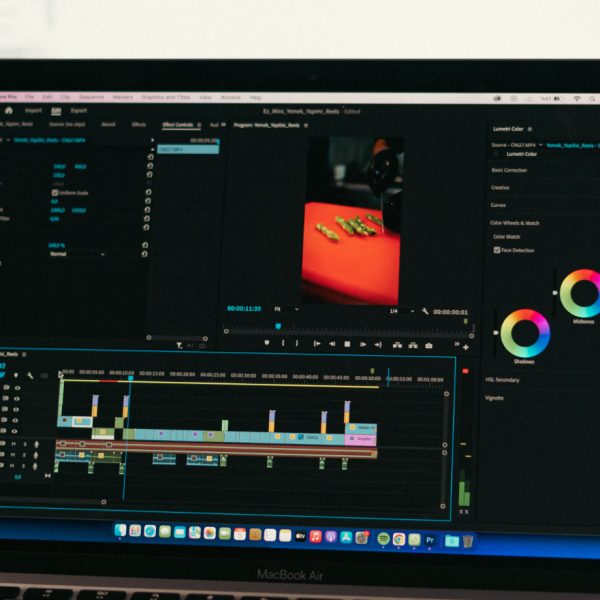
Task: Toggle eye visibility of bottom video track
Action: click(x=15, y=430)
